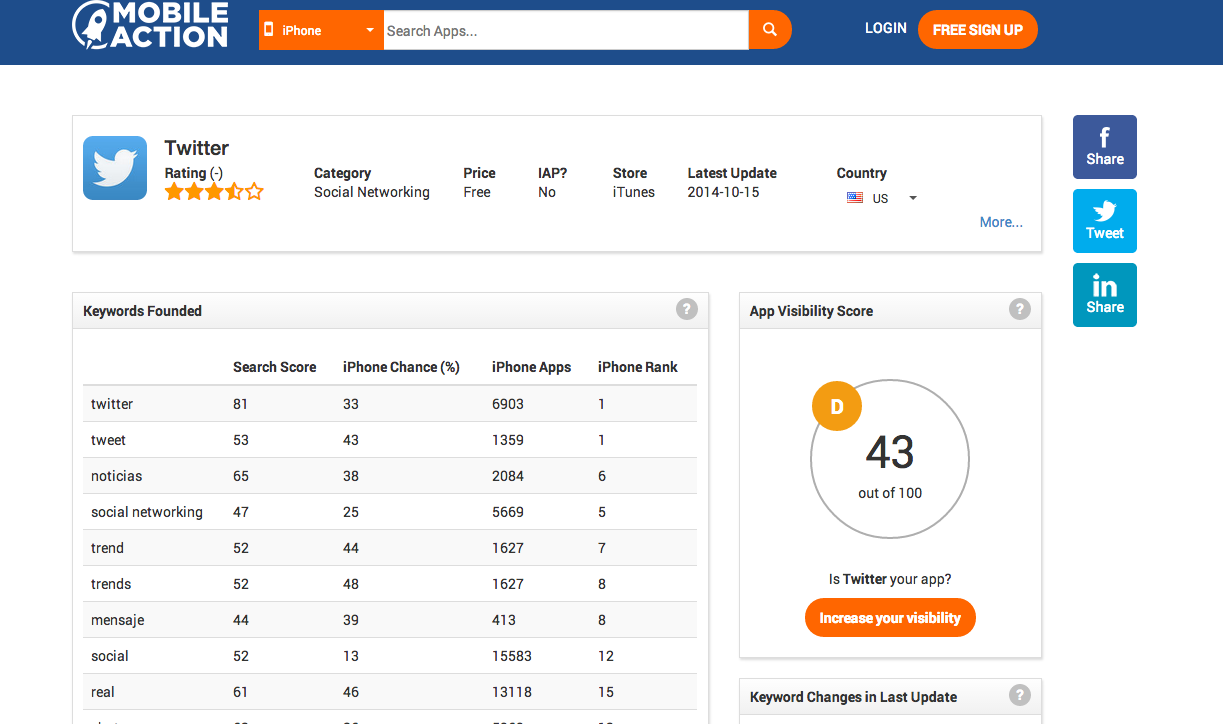This screenshot has height=724, width=1223.
Task: Share on Facebook using sidebar button
Action: [x=1104, y=147]
